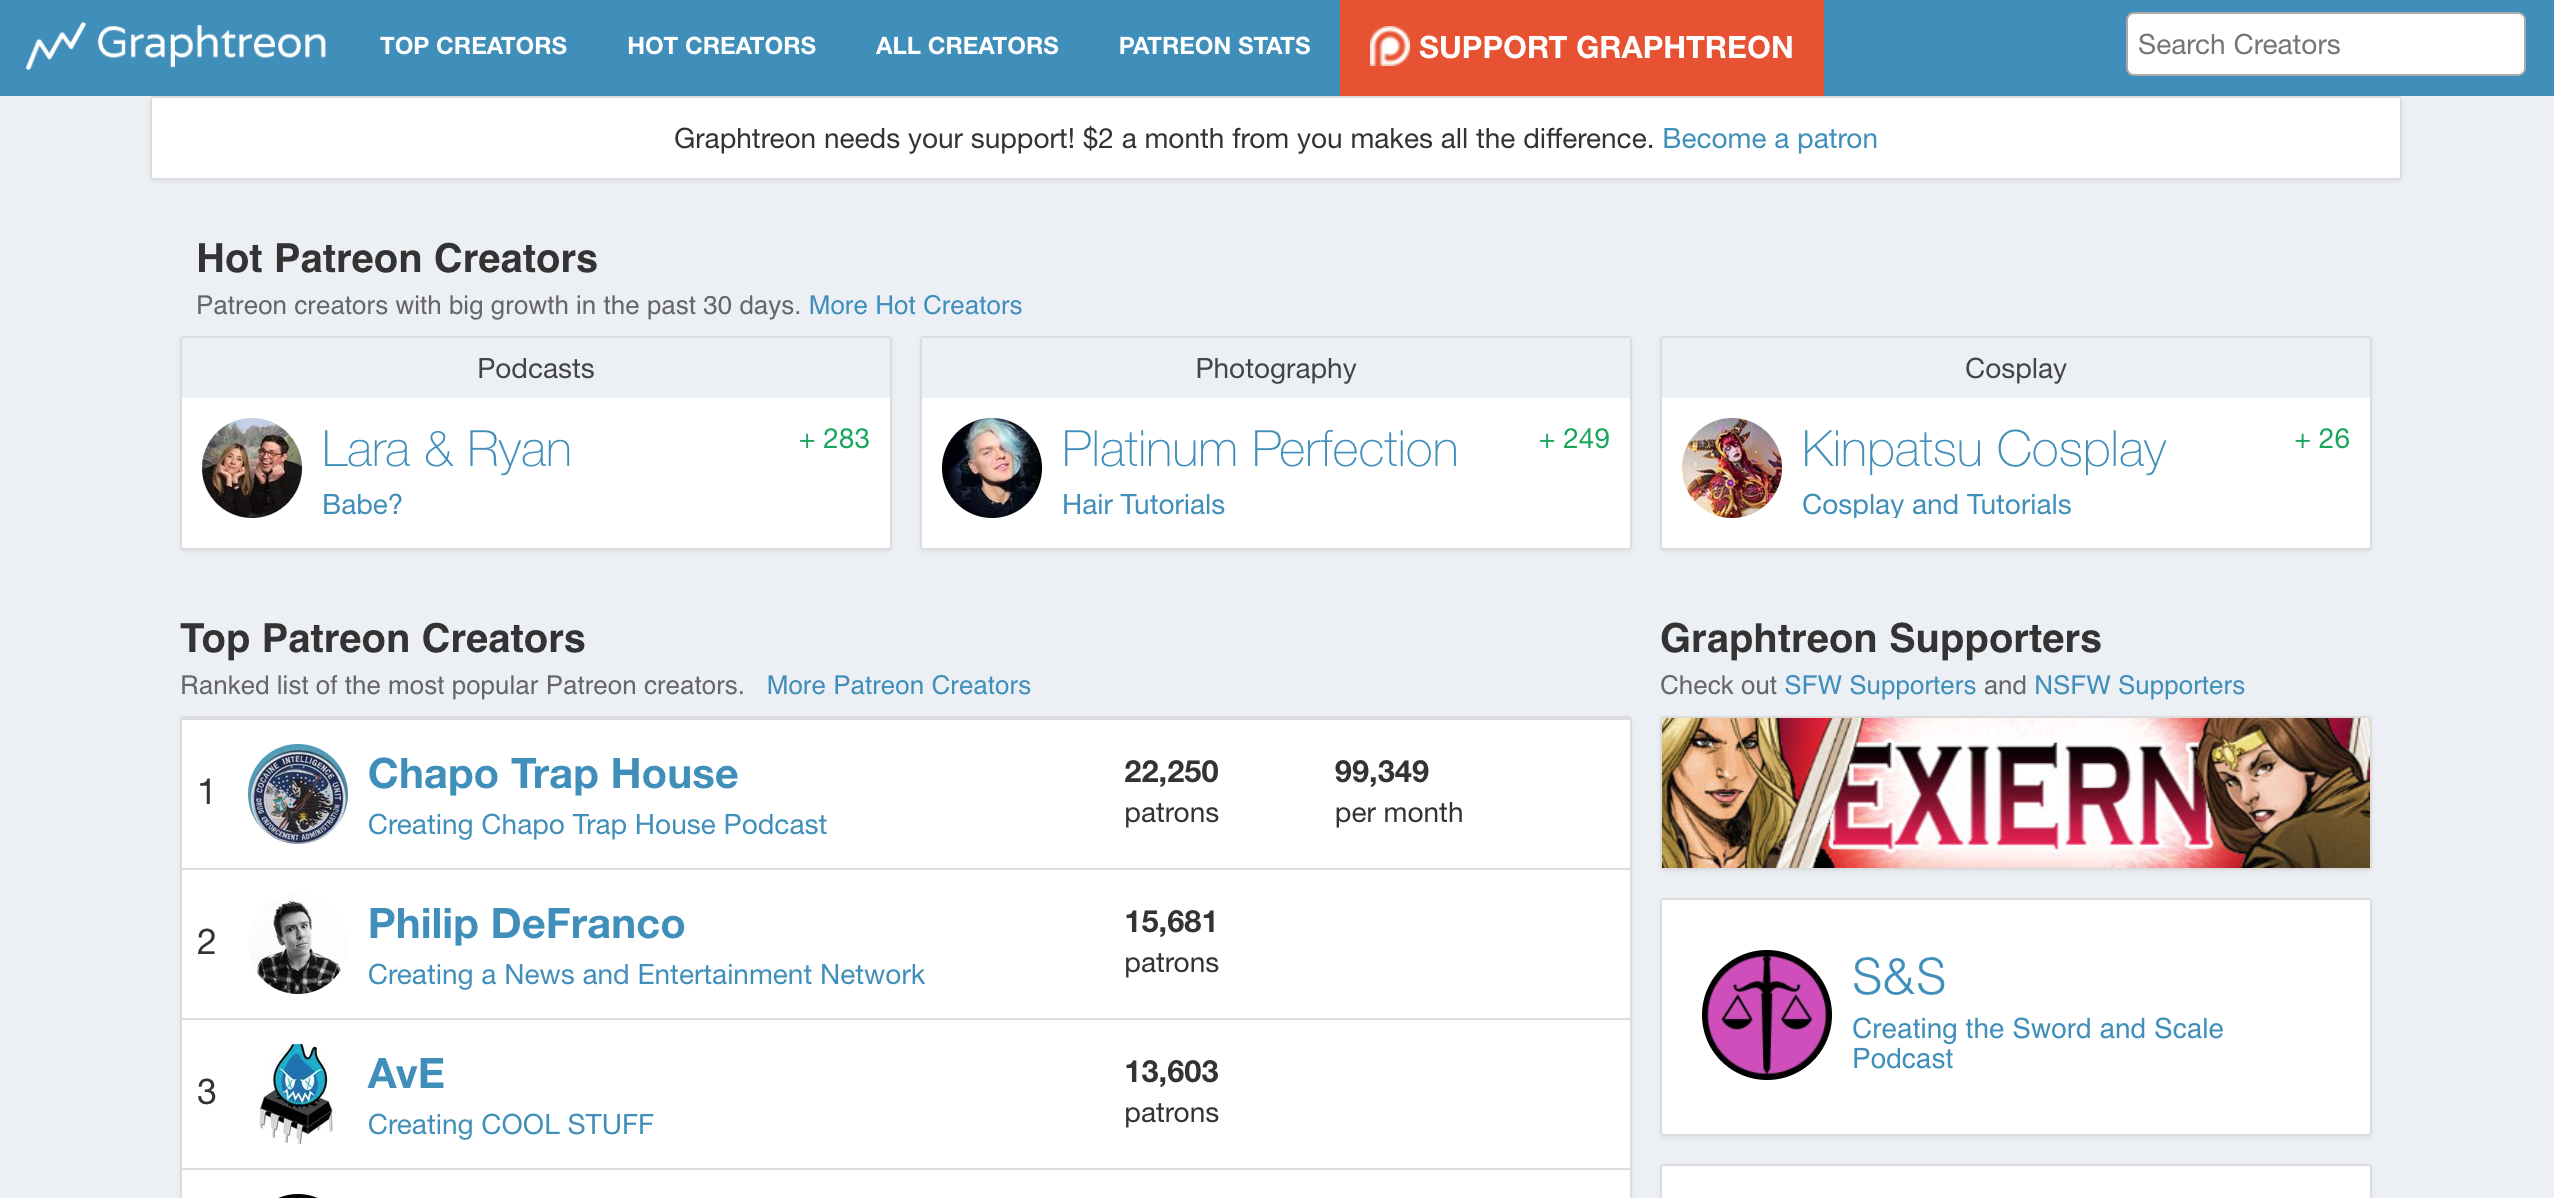
Task: Click Chapo Trap House round logo
Action: click(298, 794)
